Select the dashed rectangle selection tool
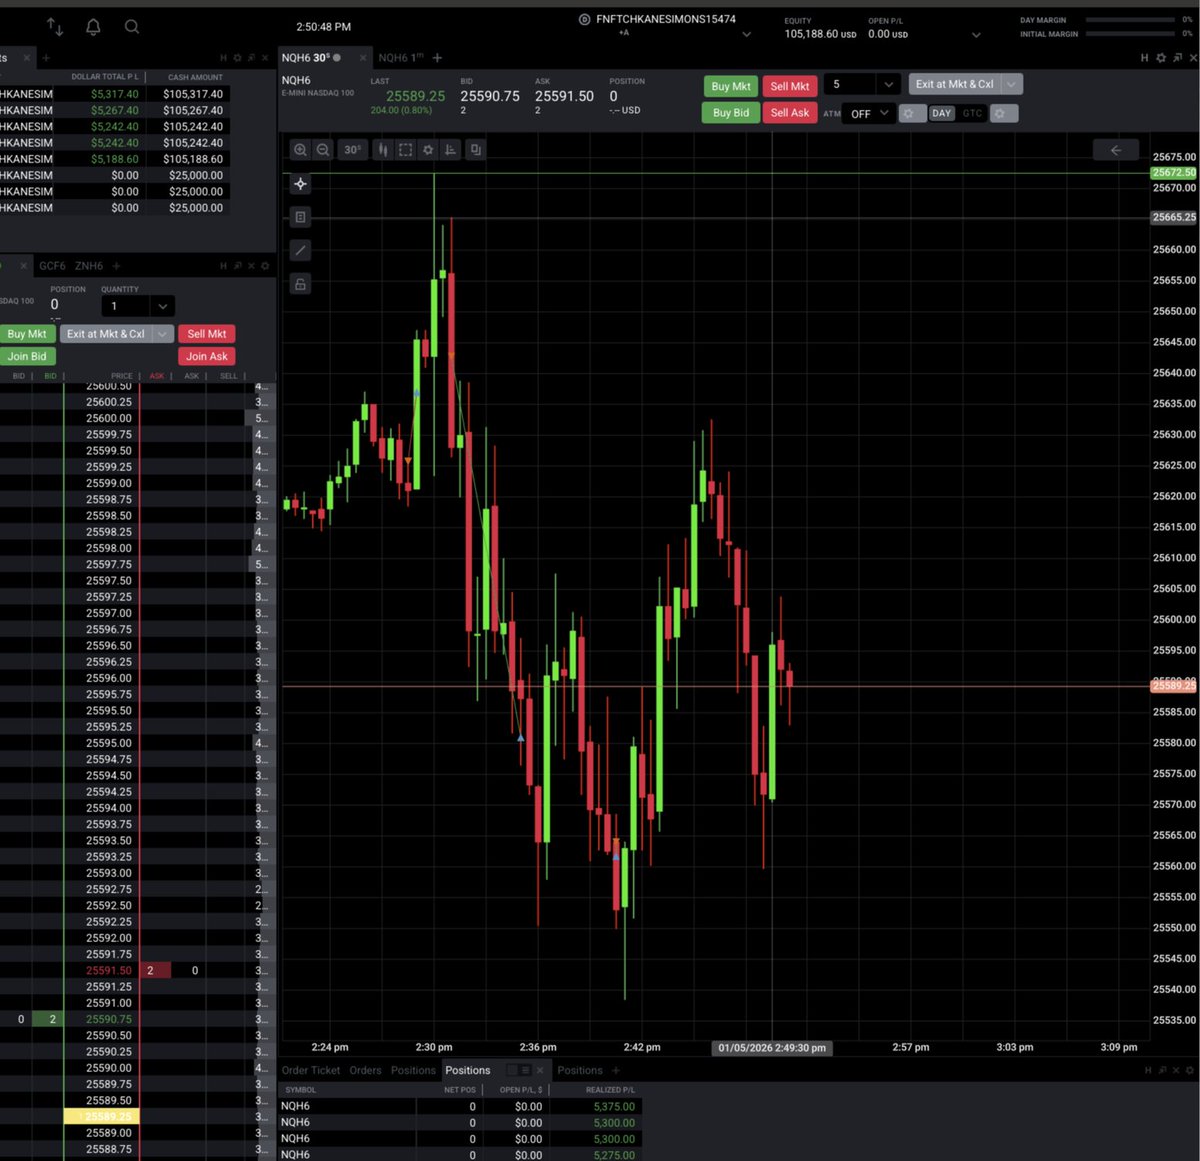 (405, 150)
